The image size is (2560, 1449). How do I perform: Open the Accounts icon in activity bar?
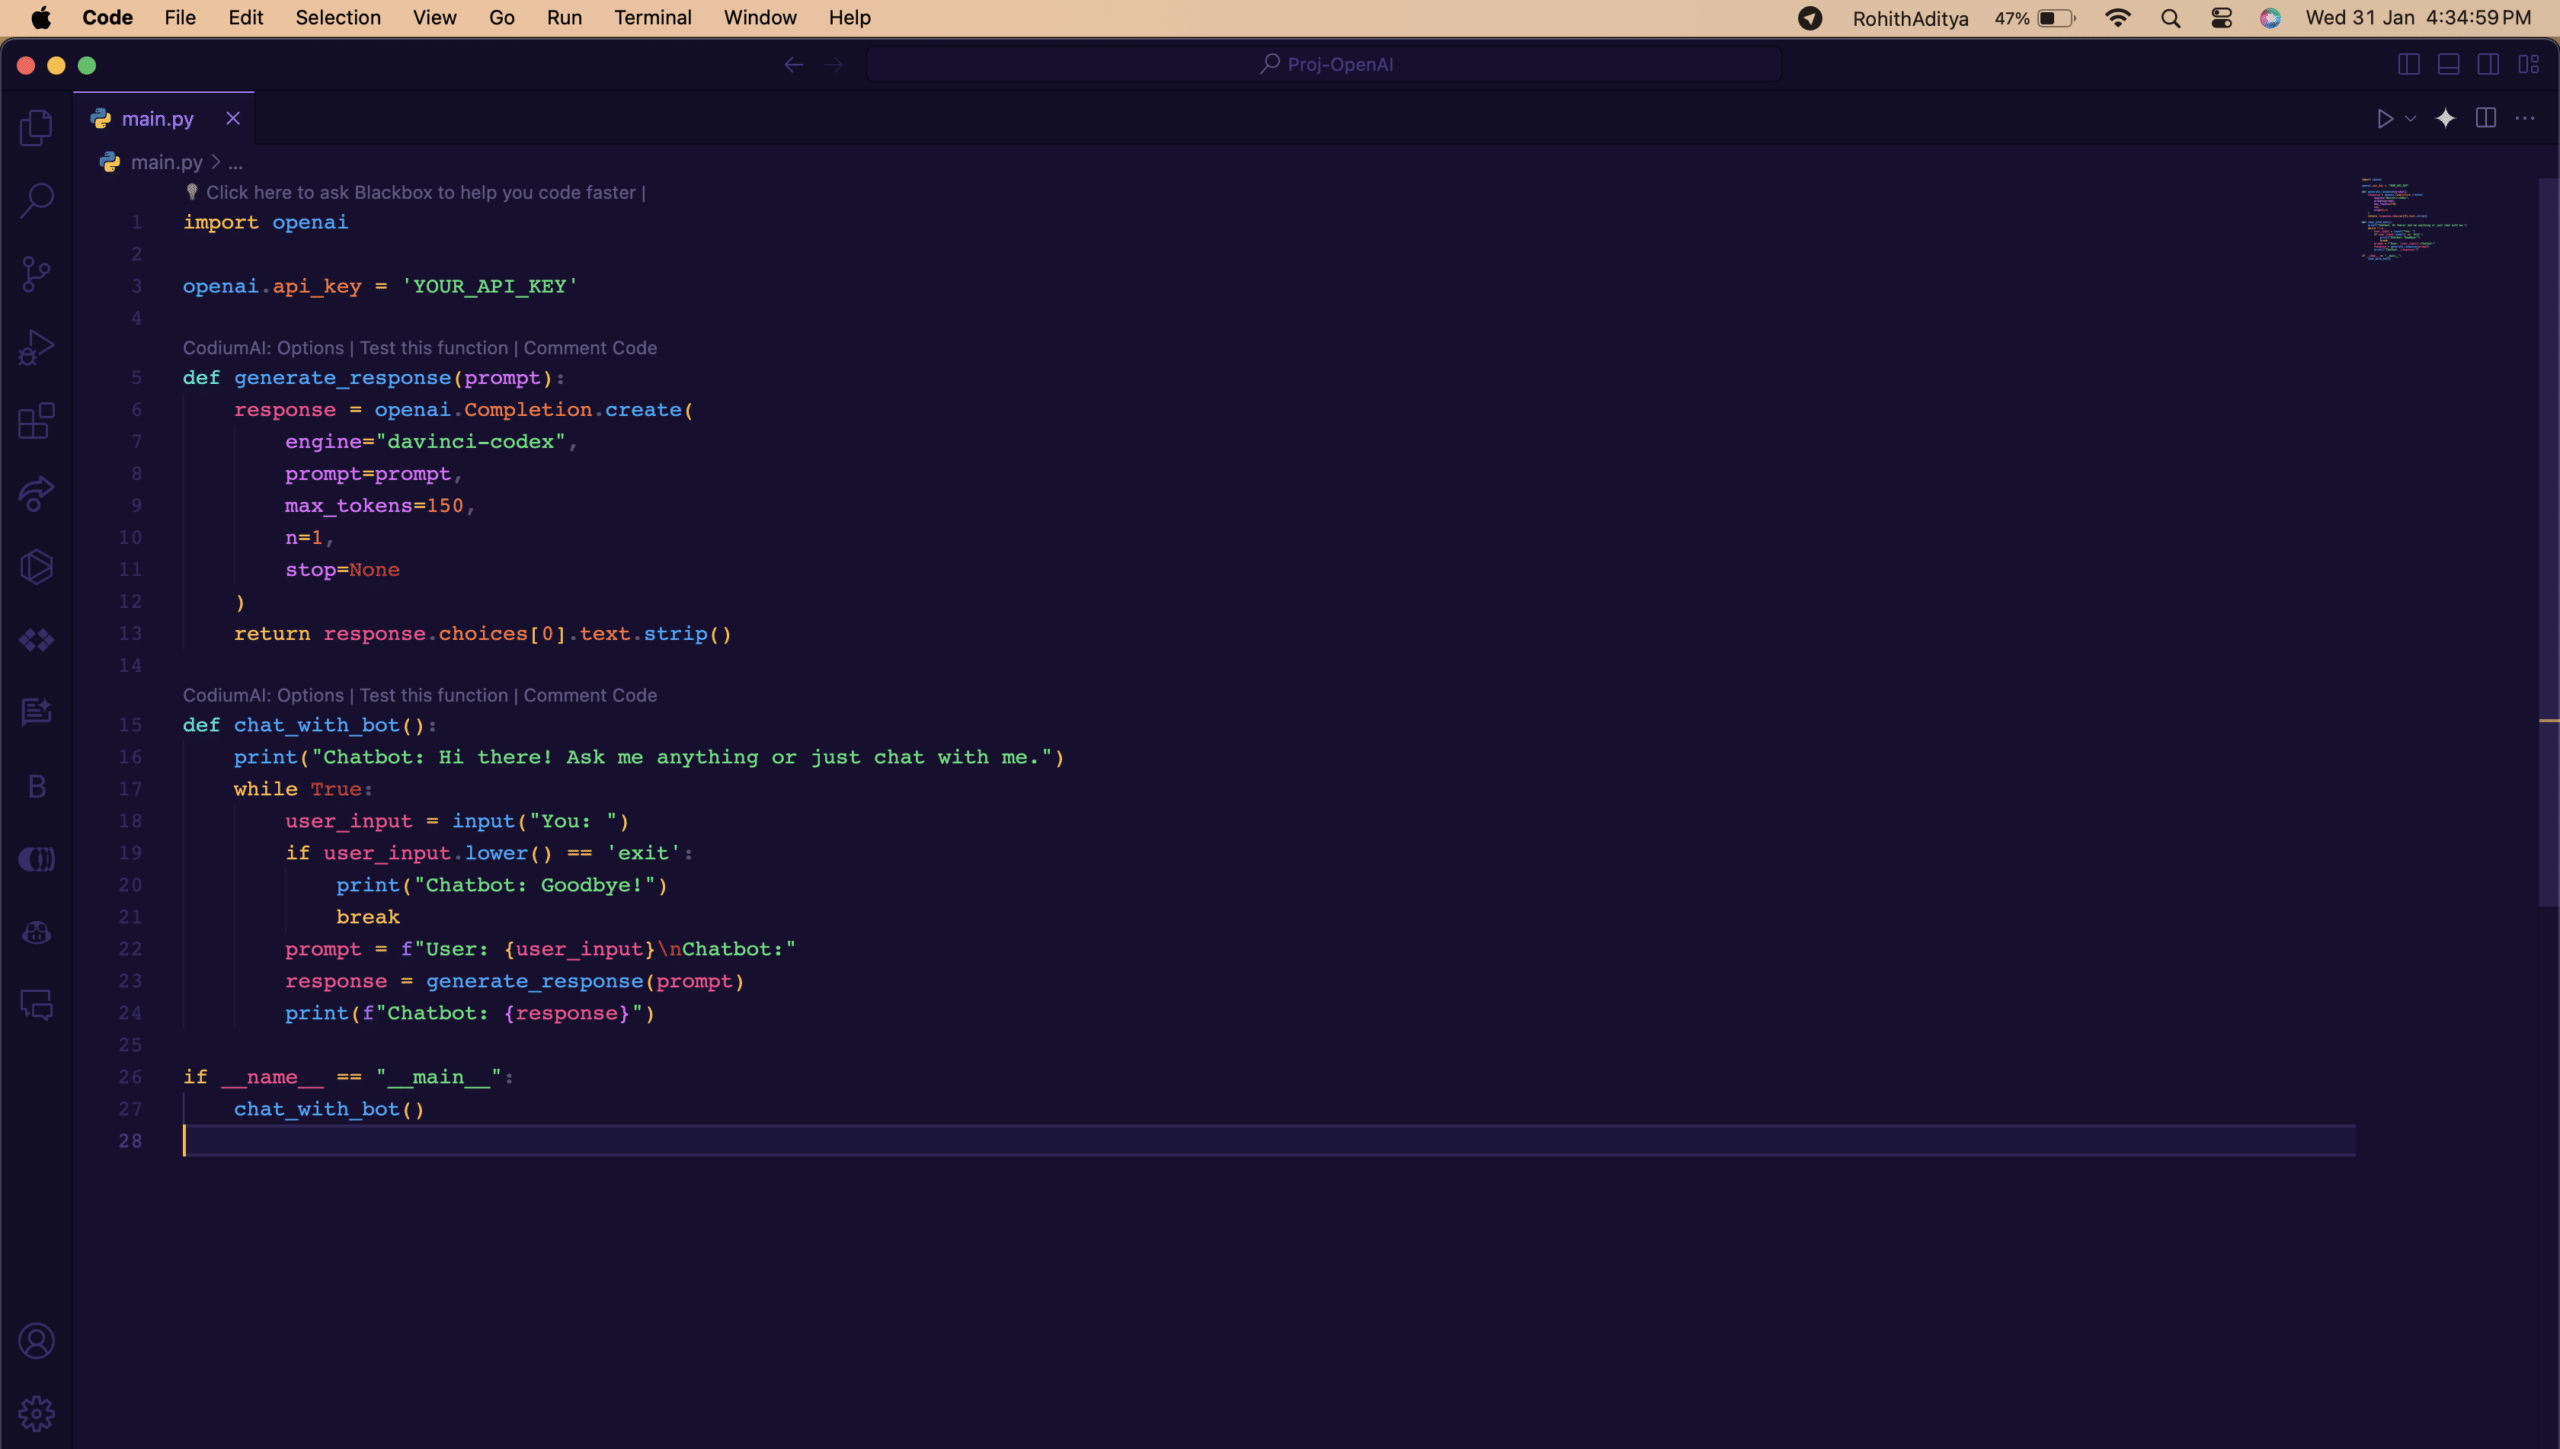click(37, 1341)
